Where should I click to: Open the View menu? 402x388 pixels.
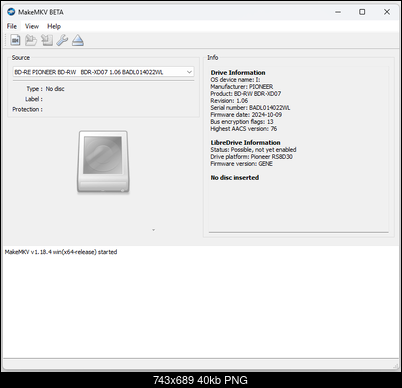click(x=32, y=26)
